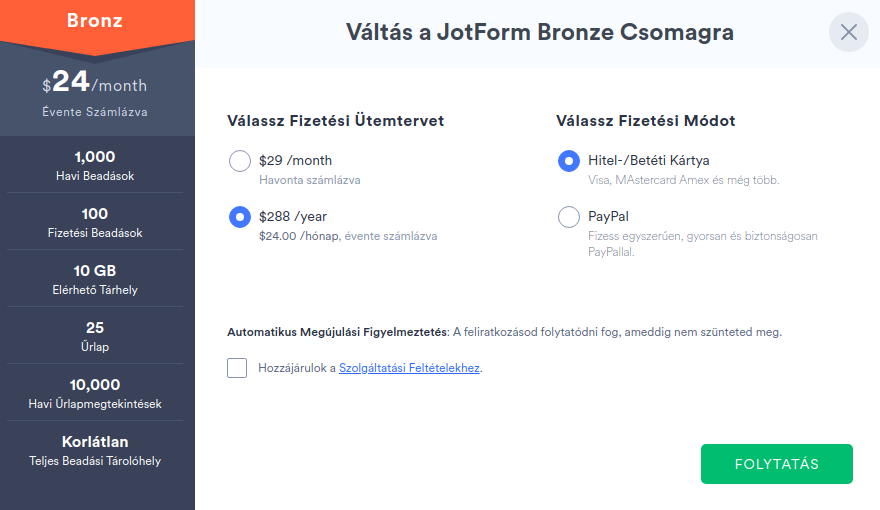The width and height of the screenshot is (880, 510).
Task: Tick the terms of service agreement checkbox
Action: click(237, 368)
